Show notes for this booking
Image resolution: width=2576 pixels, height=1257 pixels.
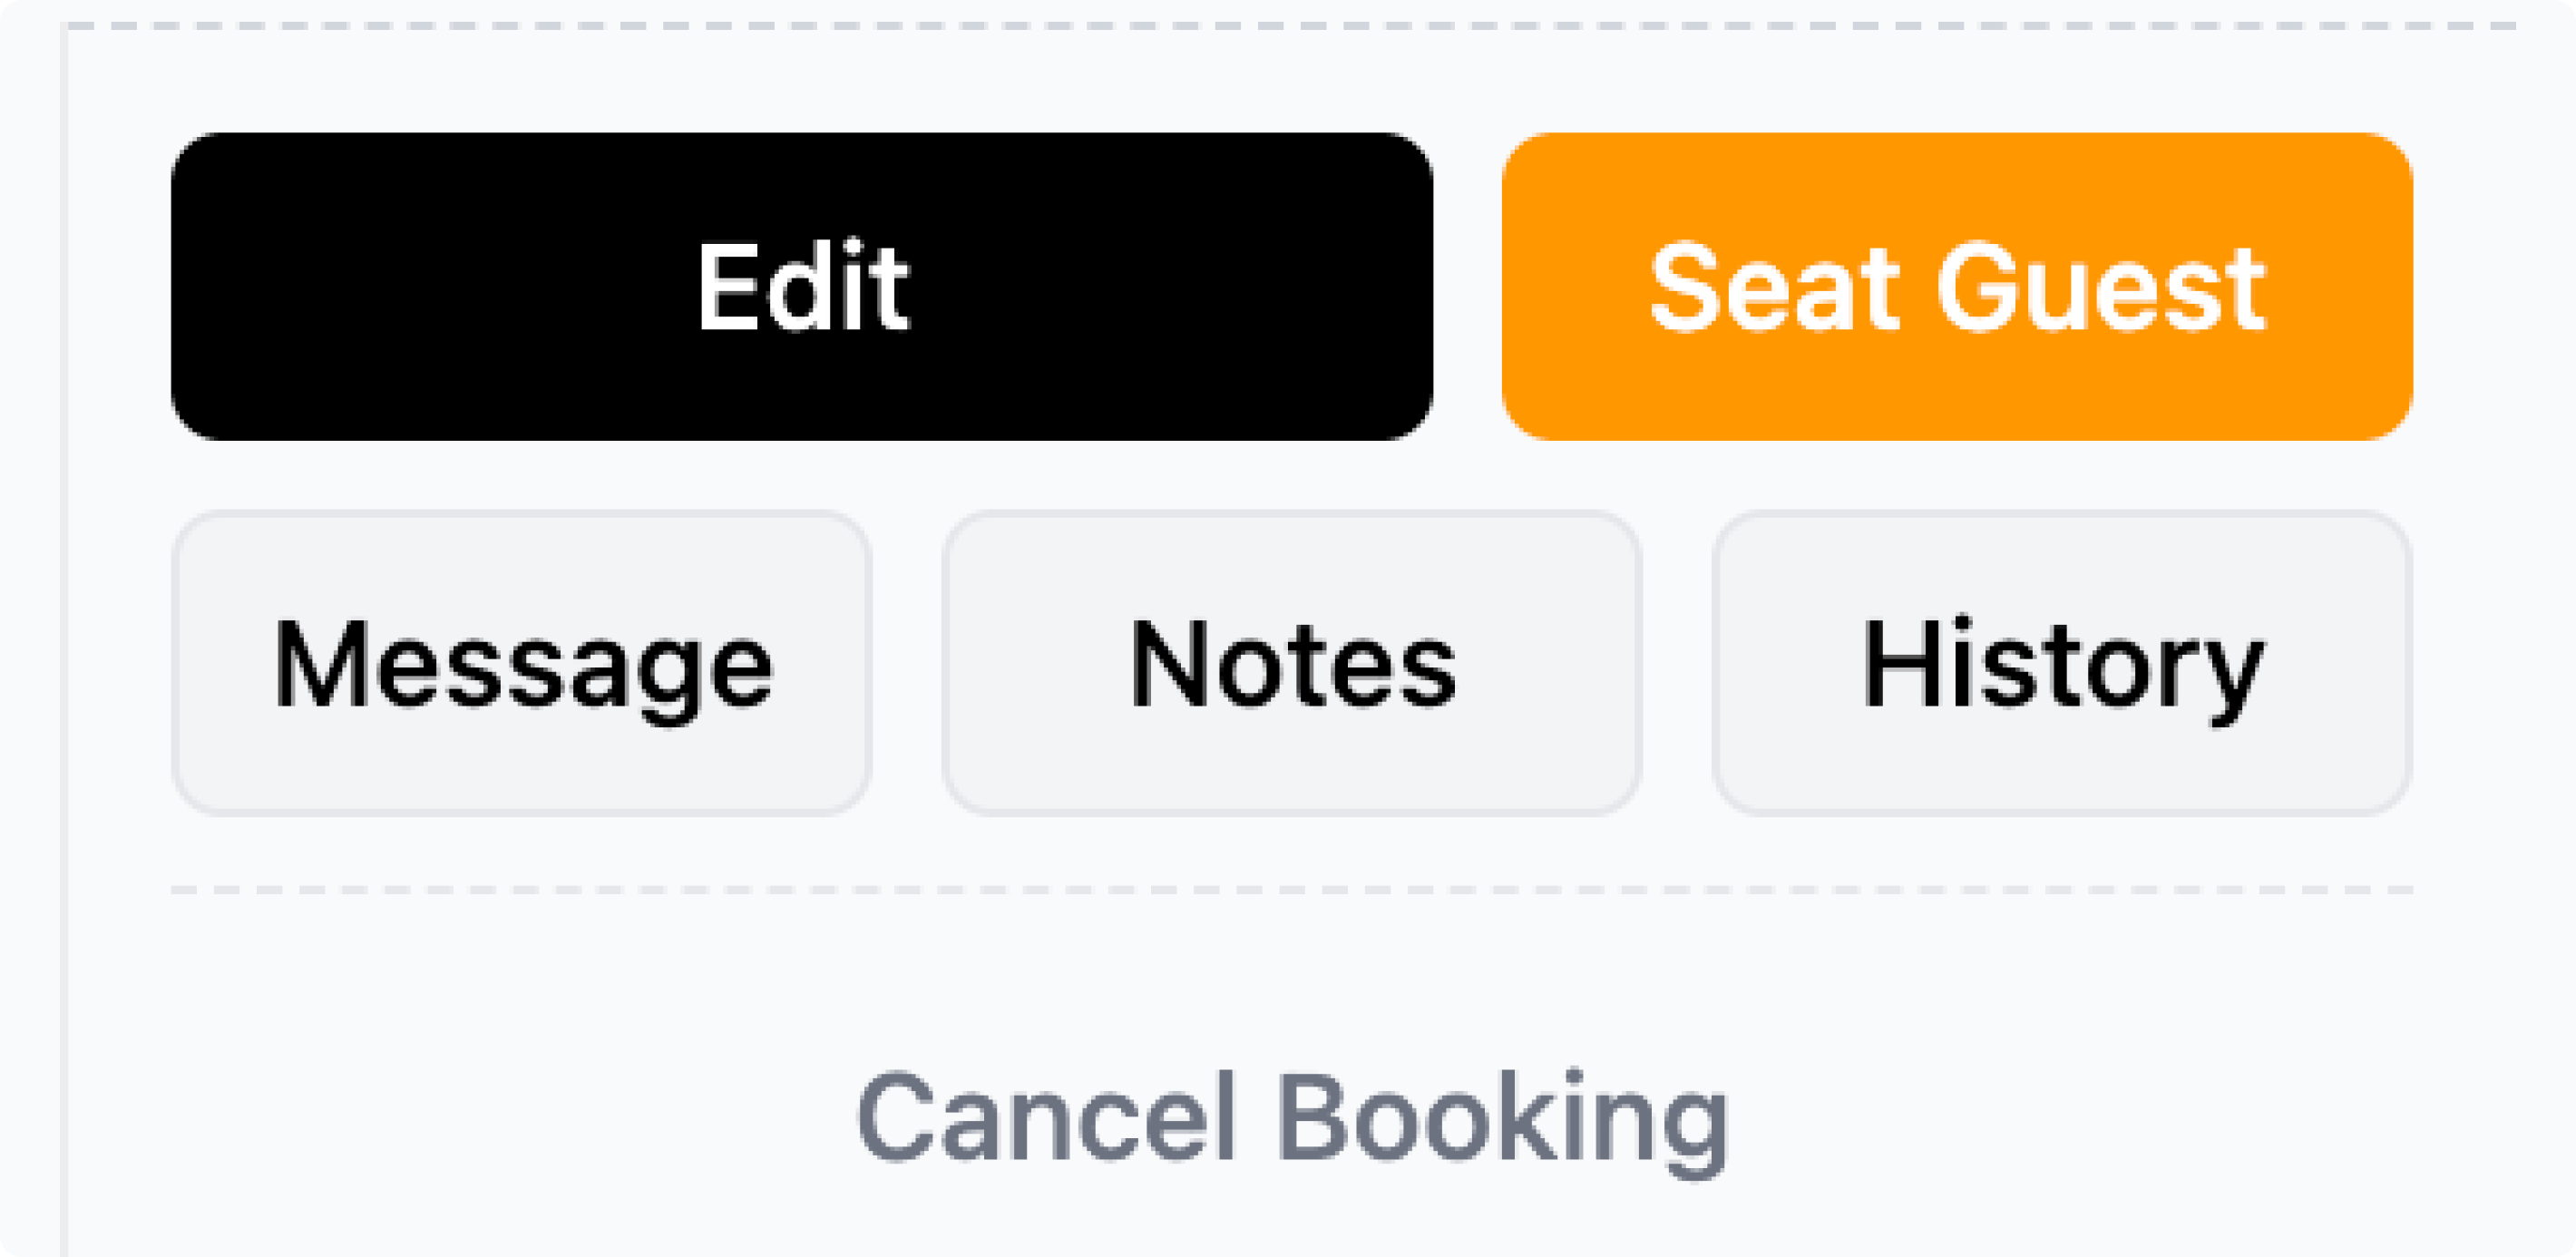[1291, 664]
